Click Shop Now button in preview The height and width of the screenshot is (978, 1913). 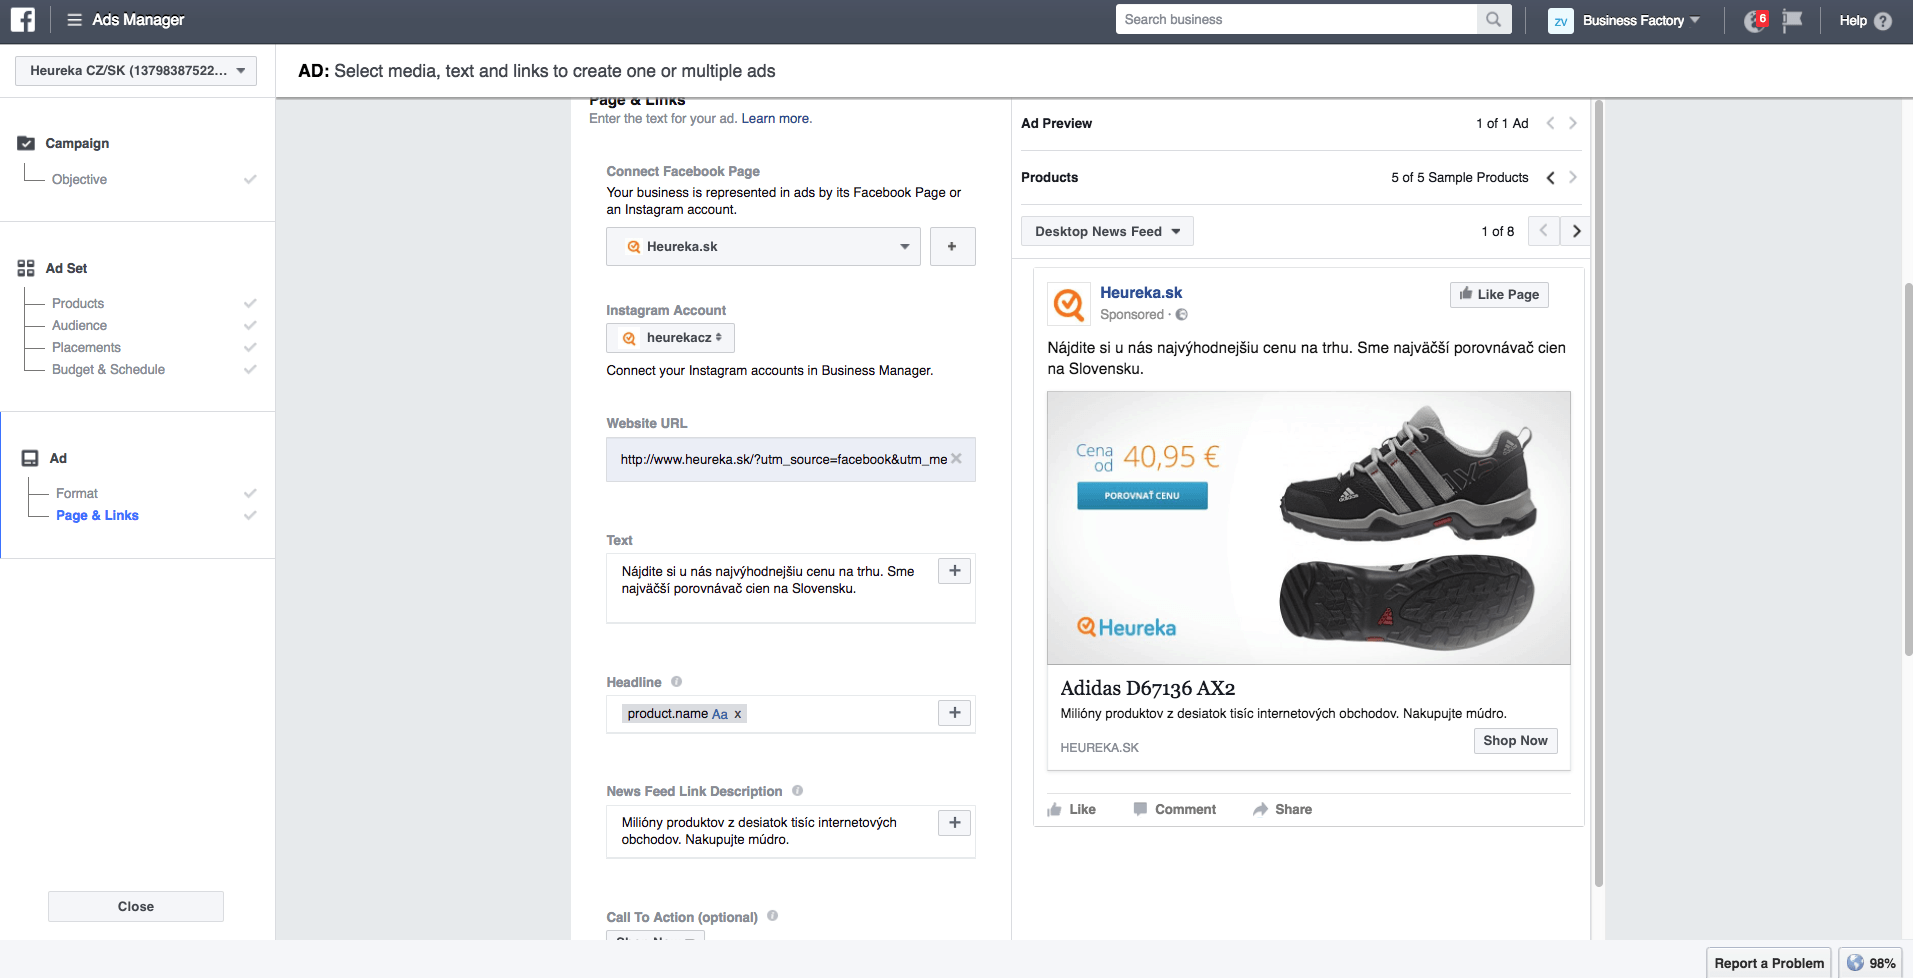pos(1515,740)
